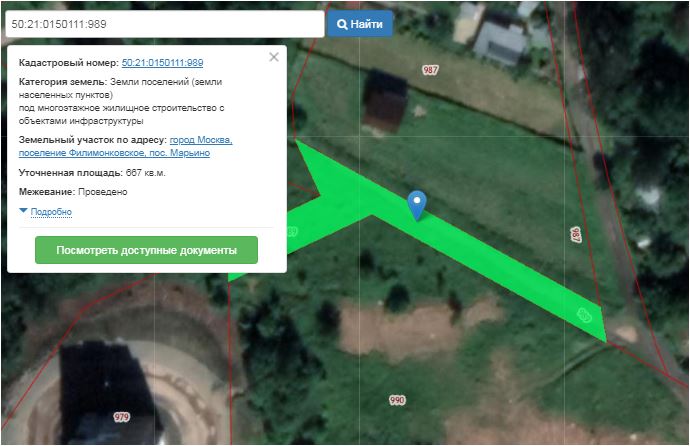This screenshot has height=446, width=690.
Task: Click the blue triangle beside Подробно
Action: coord(23,211)
